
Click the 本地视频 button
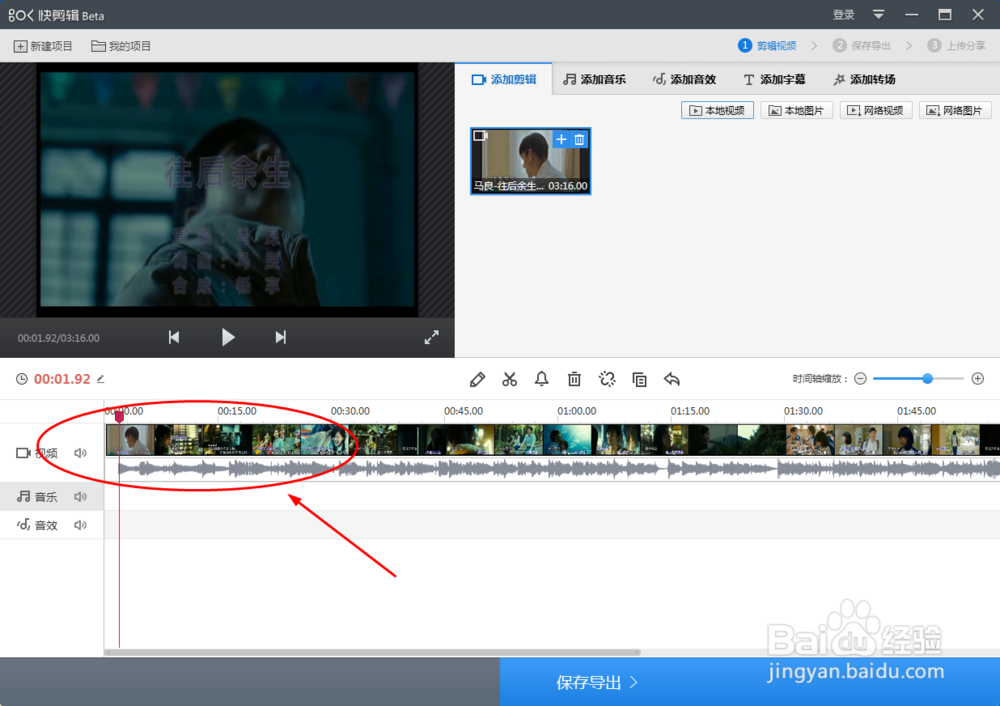click(x=717, y=110)
